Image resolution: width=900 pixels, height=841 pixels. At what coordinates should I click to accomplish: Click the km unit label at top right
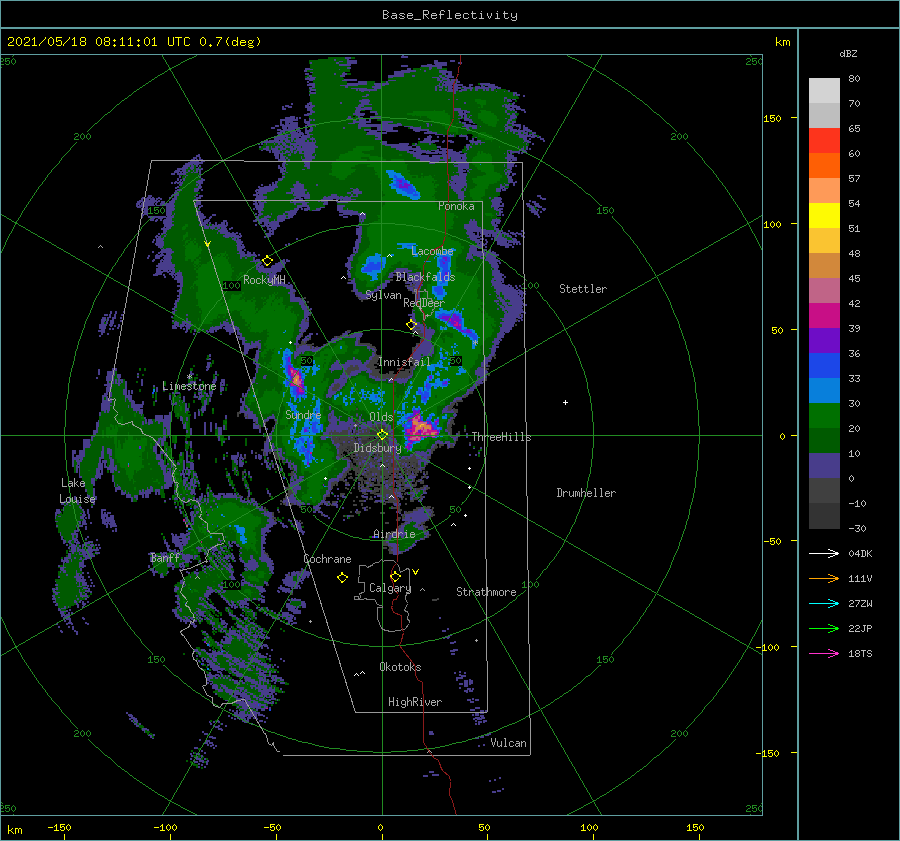[x=782, y=42]
